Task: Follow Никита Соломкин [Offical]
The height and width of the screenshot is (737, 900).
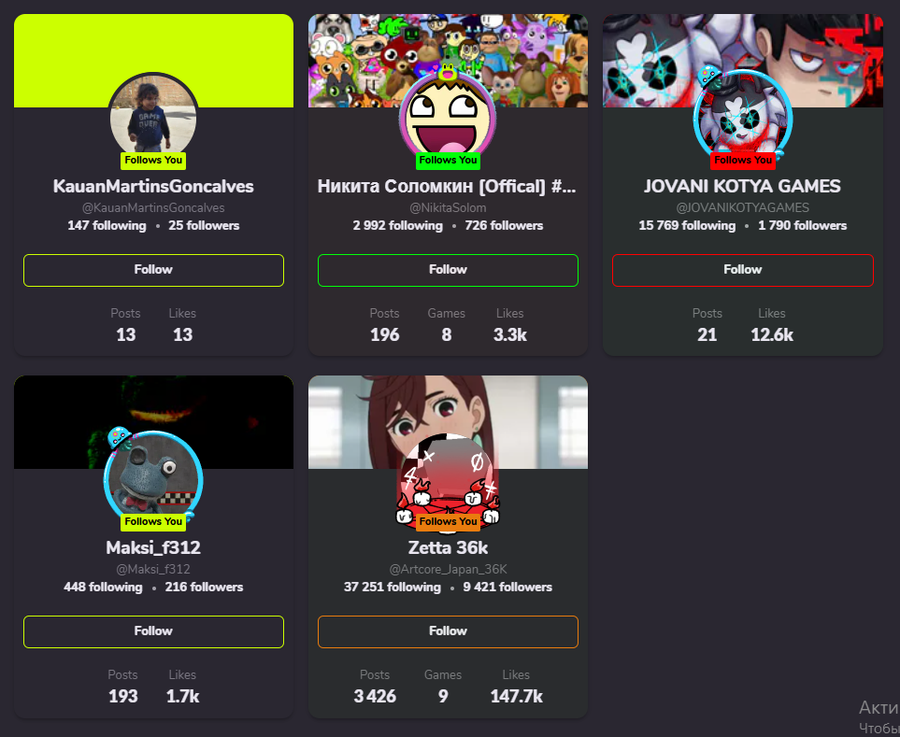Action: (x=448, y=270)
